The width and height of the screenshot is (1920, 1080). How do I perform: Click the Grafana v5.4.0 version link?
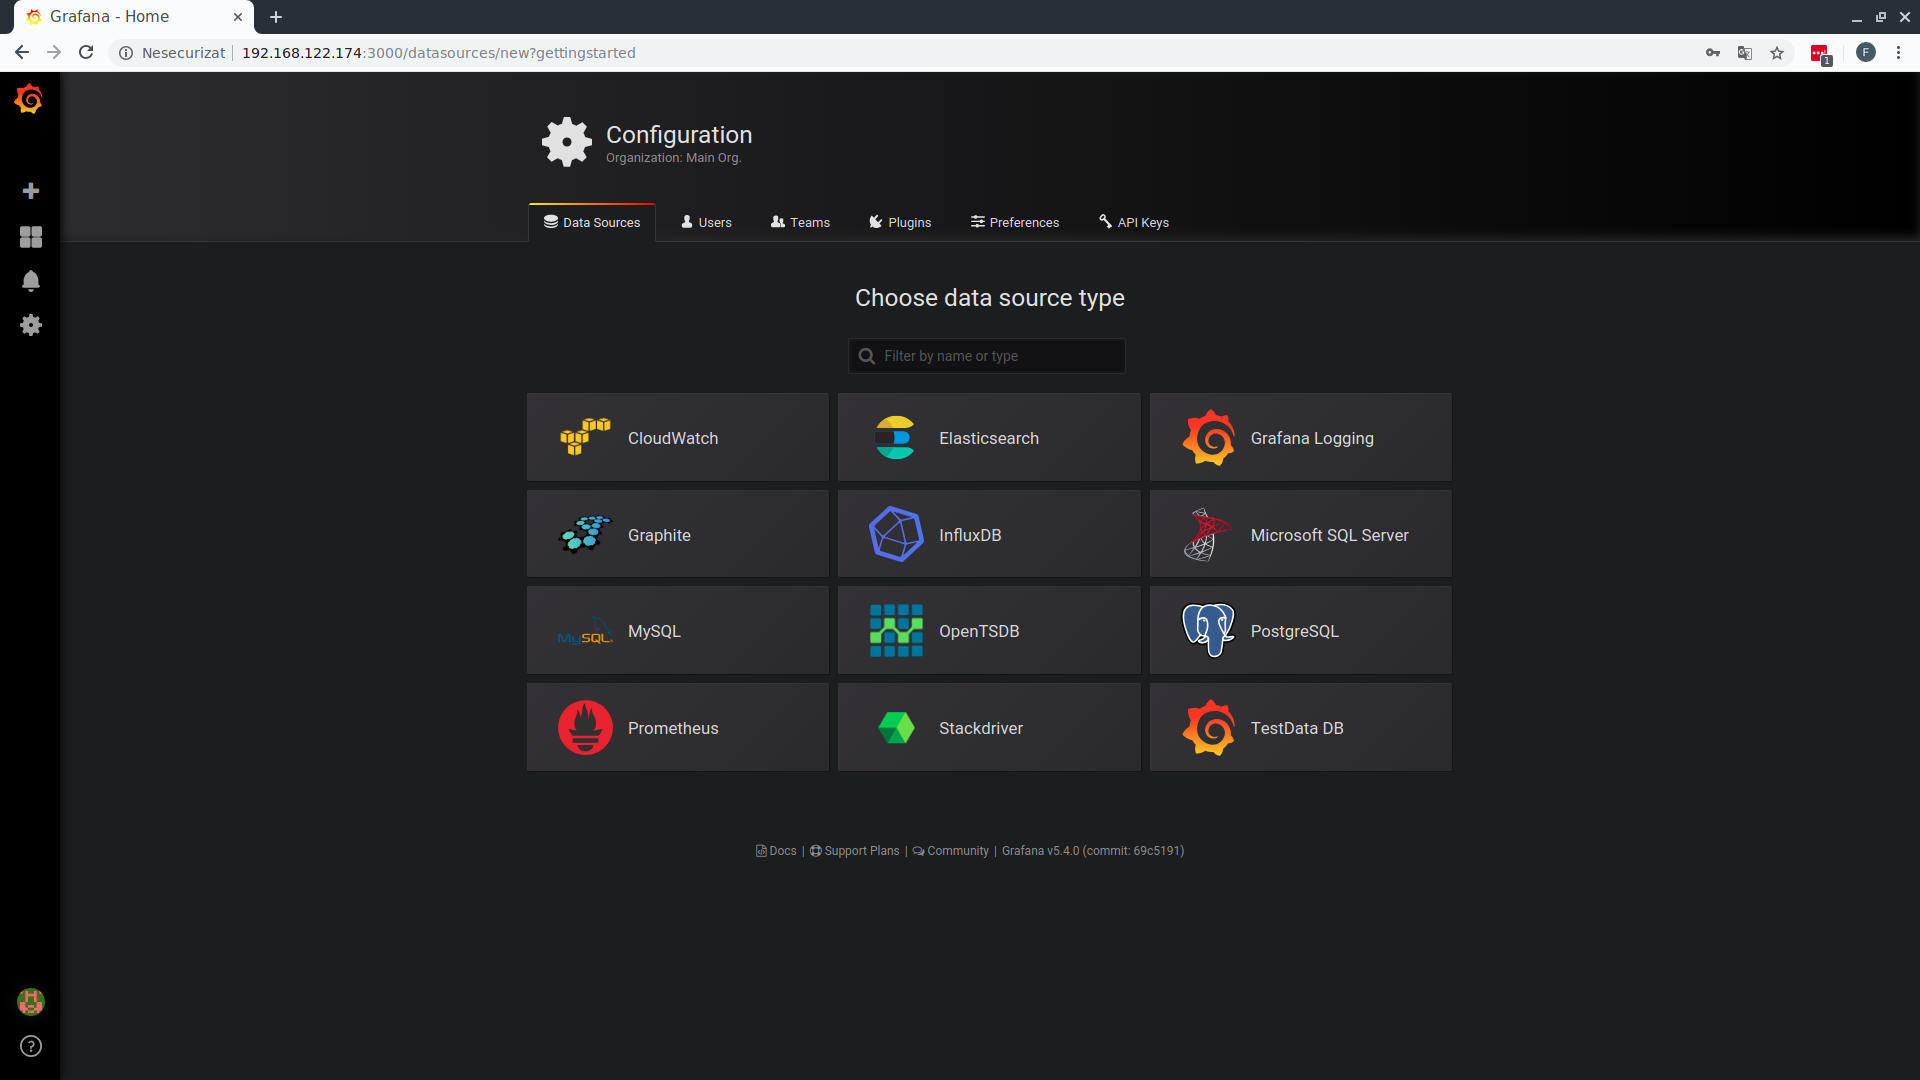[x=1093, y=851]
